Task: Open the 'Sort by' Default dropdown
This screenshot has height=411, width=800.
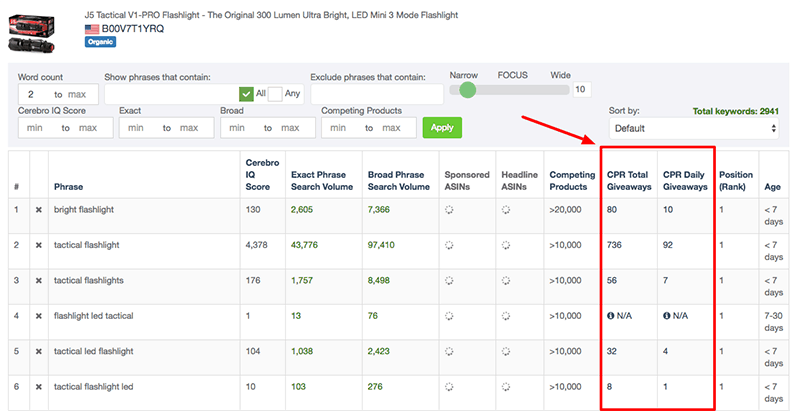Action: click(x=692, y=128)
